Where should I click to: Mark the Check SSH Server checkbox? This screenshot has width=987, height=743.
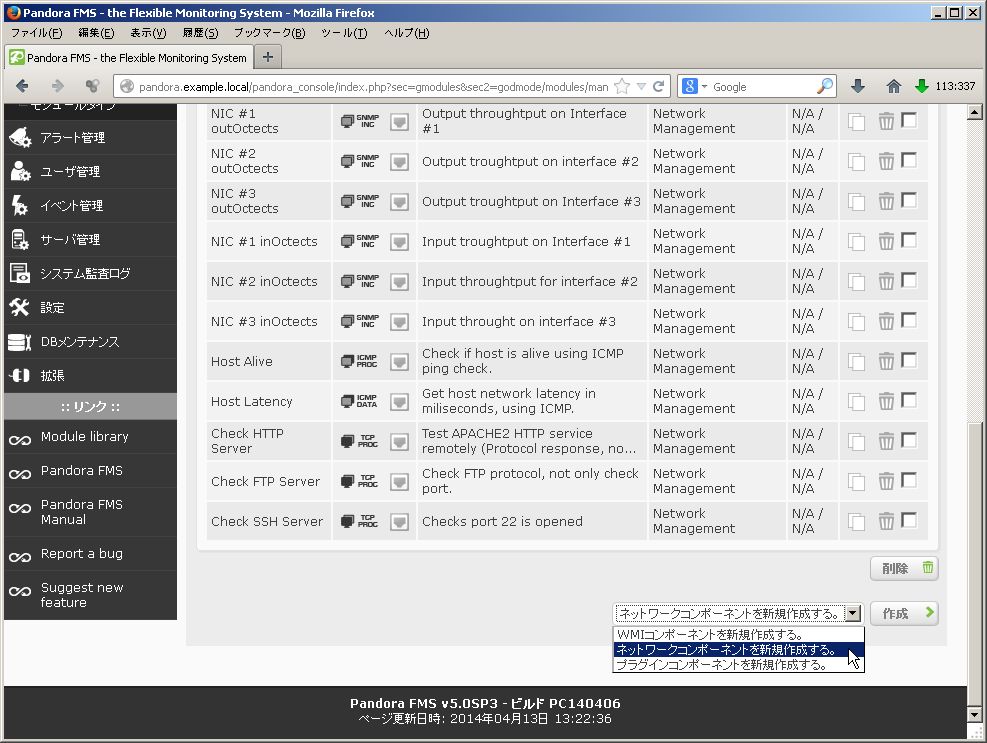click(x=908, y=519)
